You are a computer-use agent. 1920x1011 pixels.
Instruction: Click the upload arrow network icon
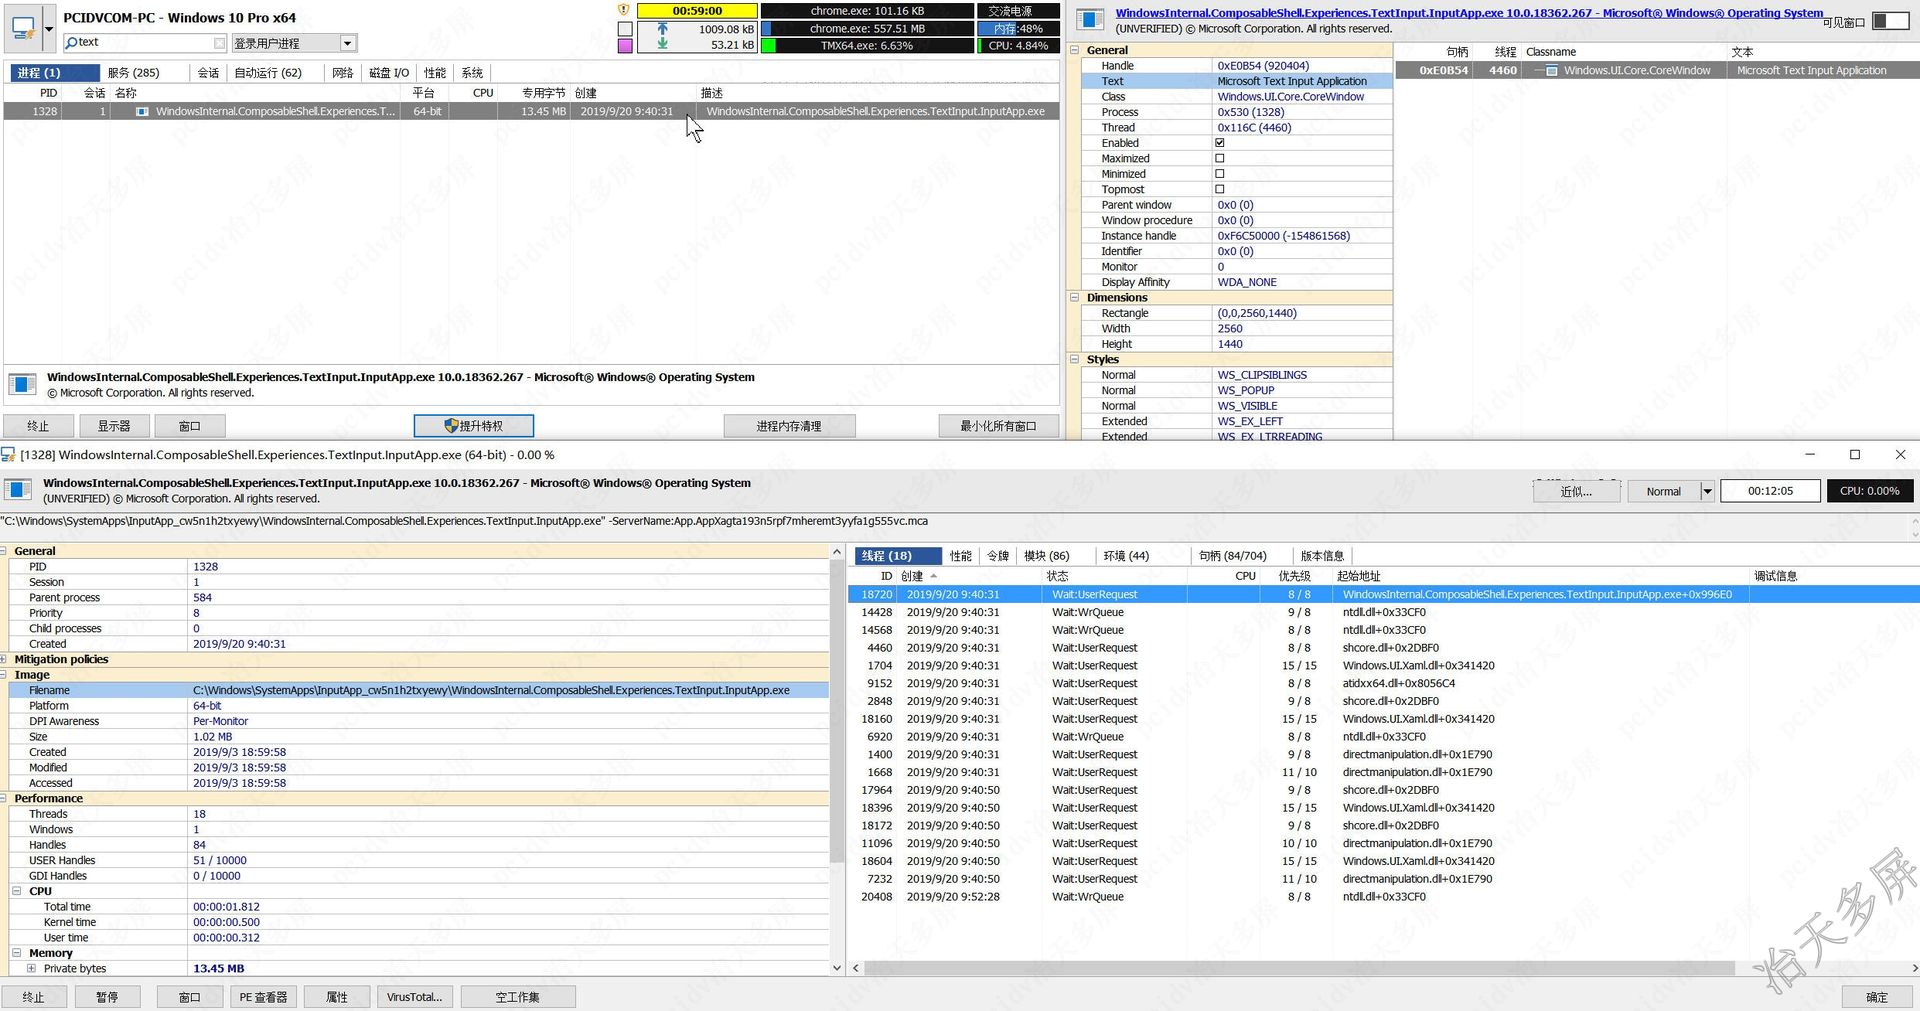[662, 30]
